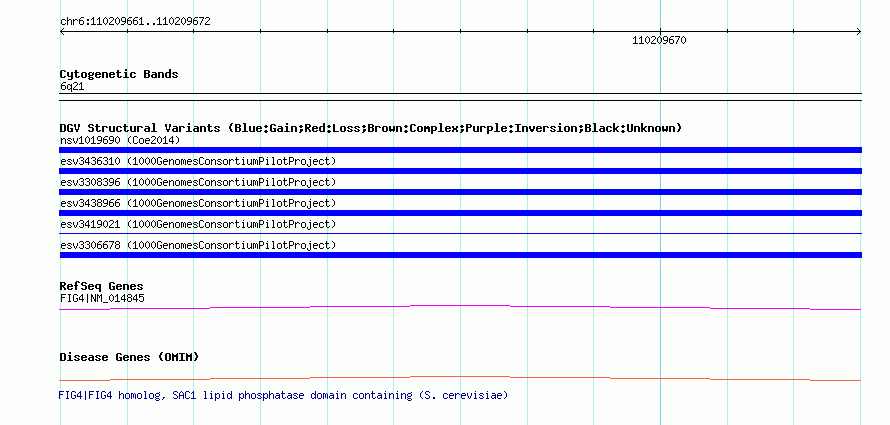
Task: Select the Disease Genes (OMIM) heading
Action: 129,357
